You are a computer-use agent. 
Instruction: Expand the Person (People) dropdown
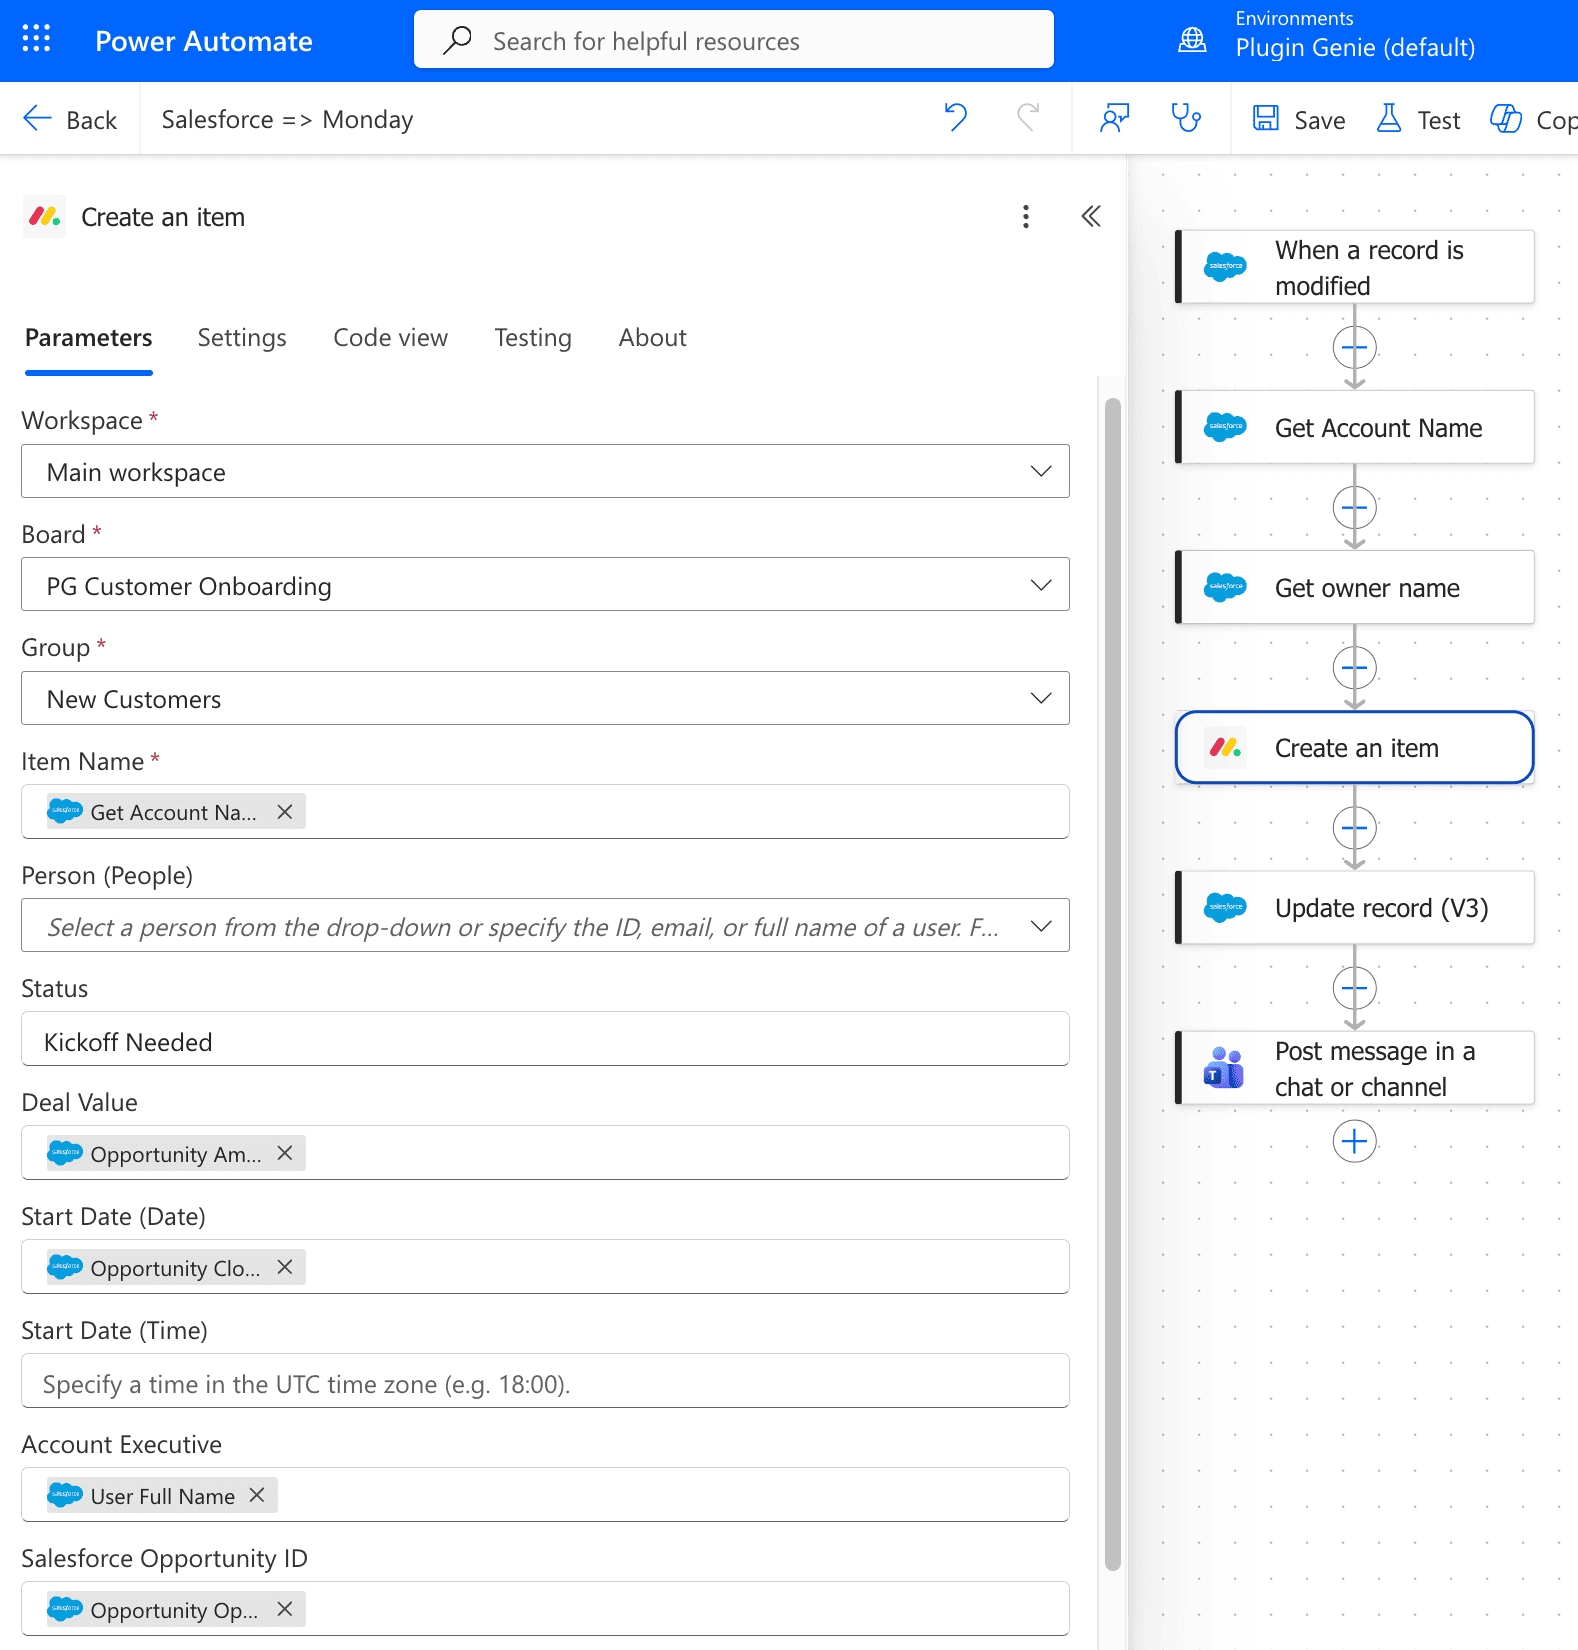coord(1041,926)
